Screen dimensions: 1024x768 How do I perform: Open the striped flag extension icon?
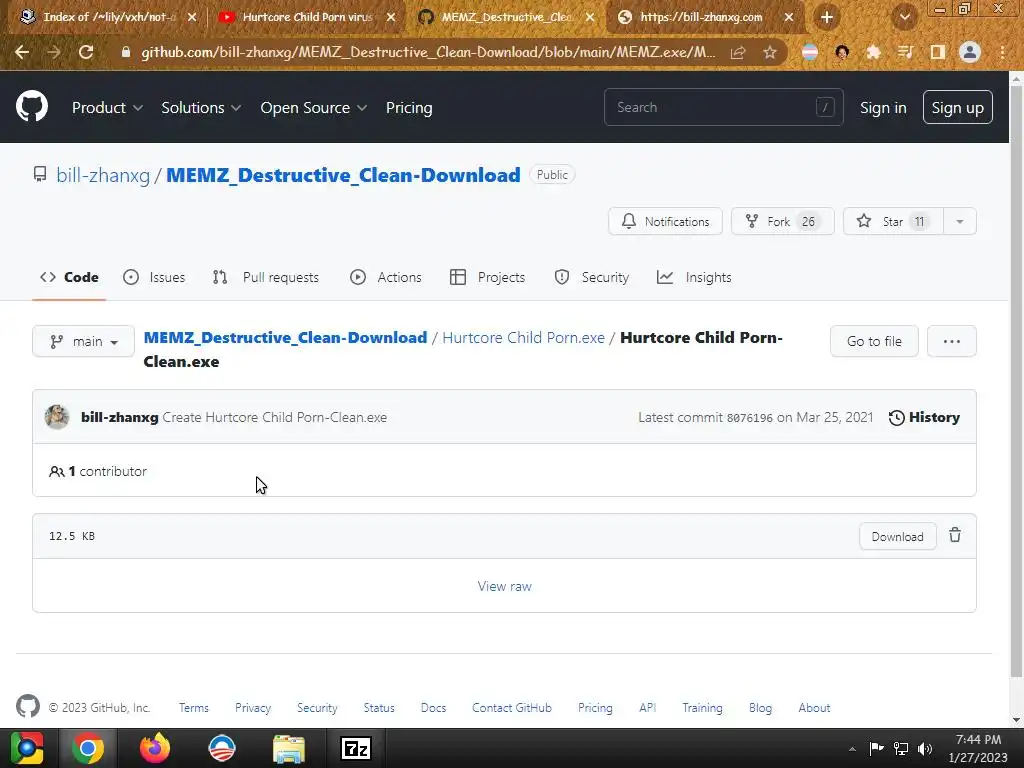click(x=810, y=52)
